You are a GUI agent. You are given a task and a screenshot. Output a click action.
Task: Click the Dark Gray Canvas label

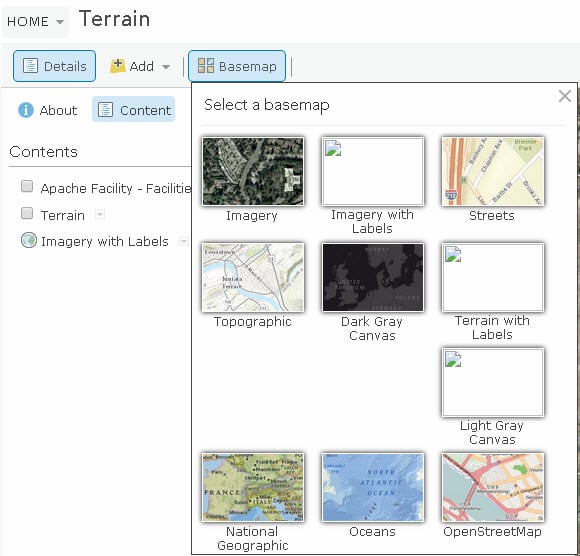pyautogui.click(x=372, y=328)
